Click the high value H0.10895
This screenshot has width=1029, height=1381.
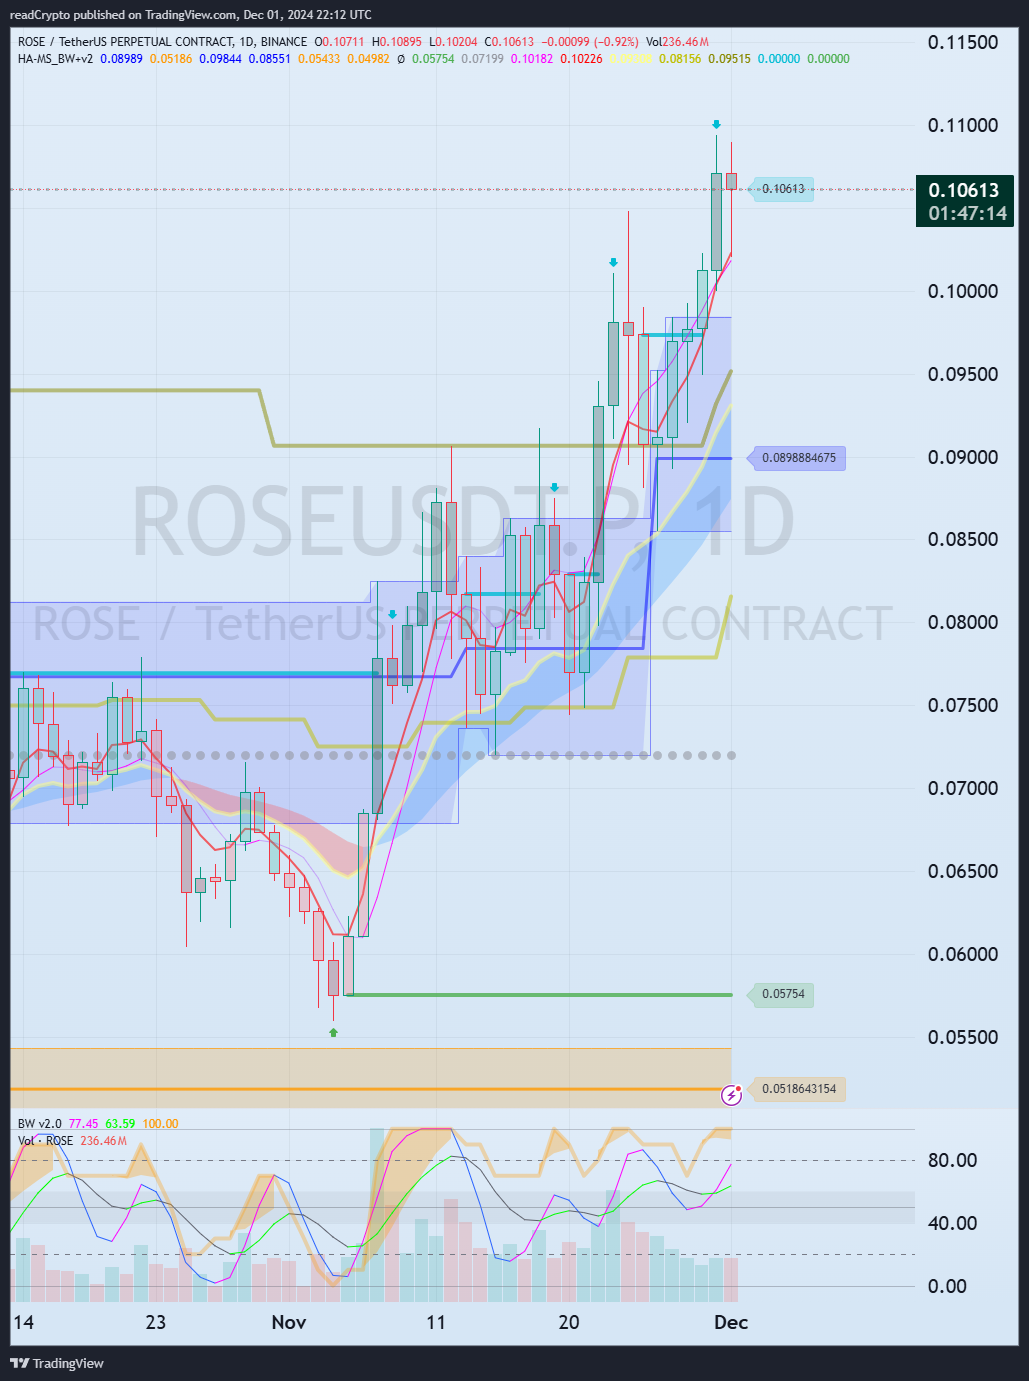[397, 42]
